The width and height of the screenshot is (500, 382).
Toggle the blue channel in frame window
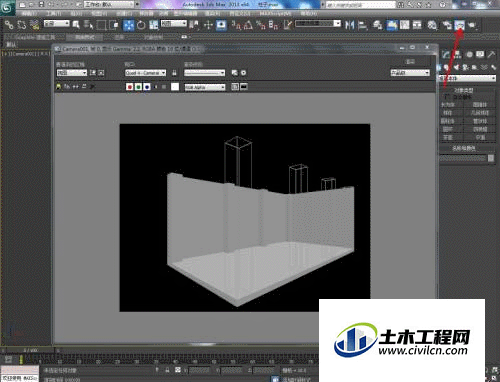(147, 87)
